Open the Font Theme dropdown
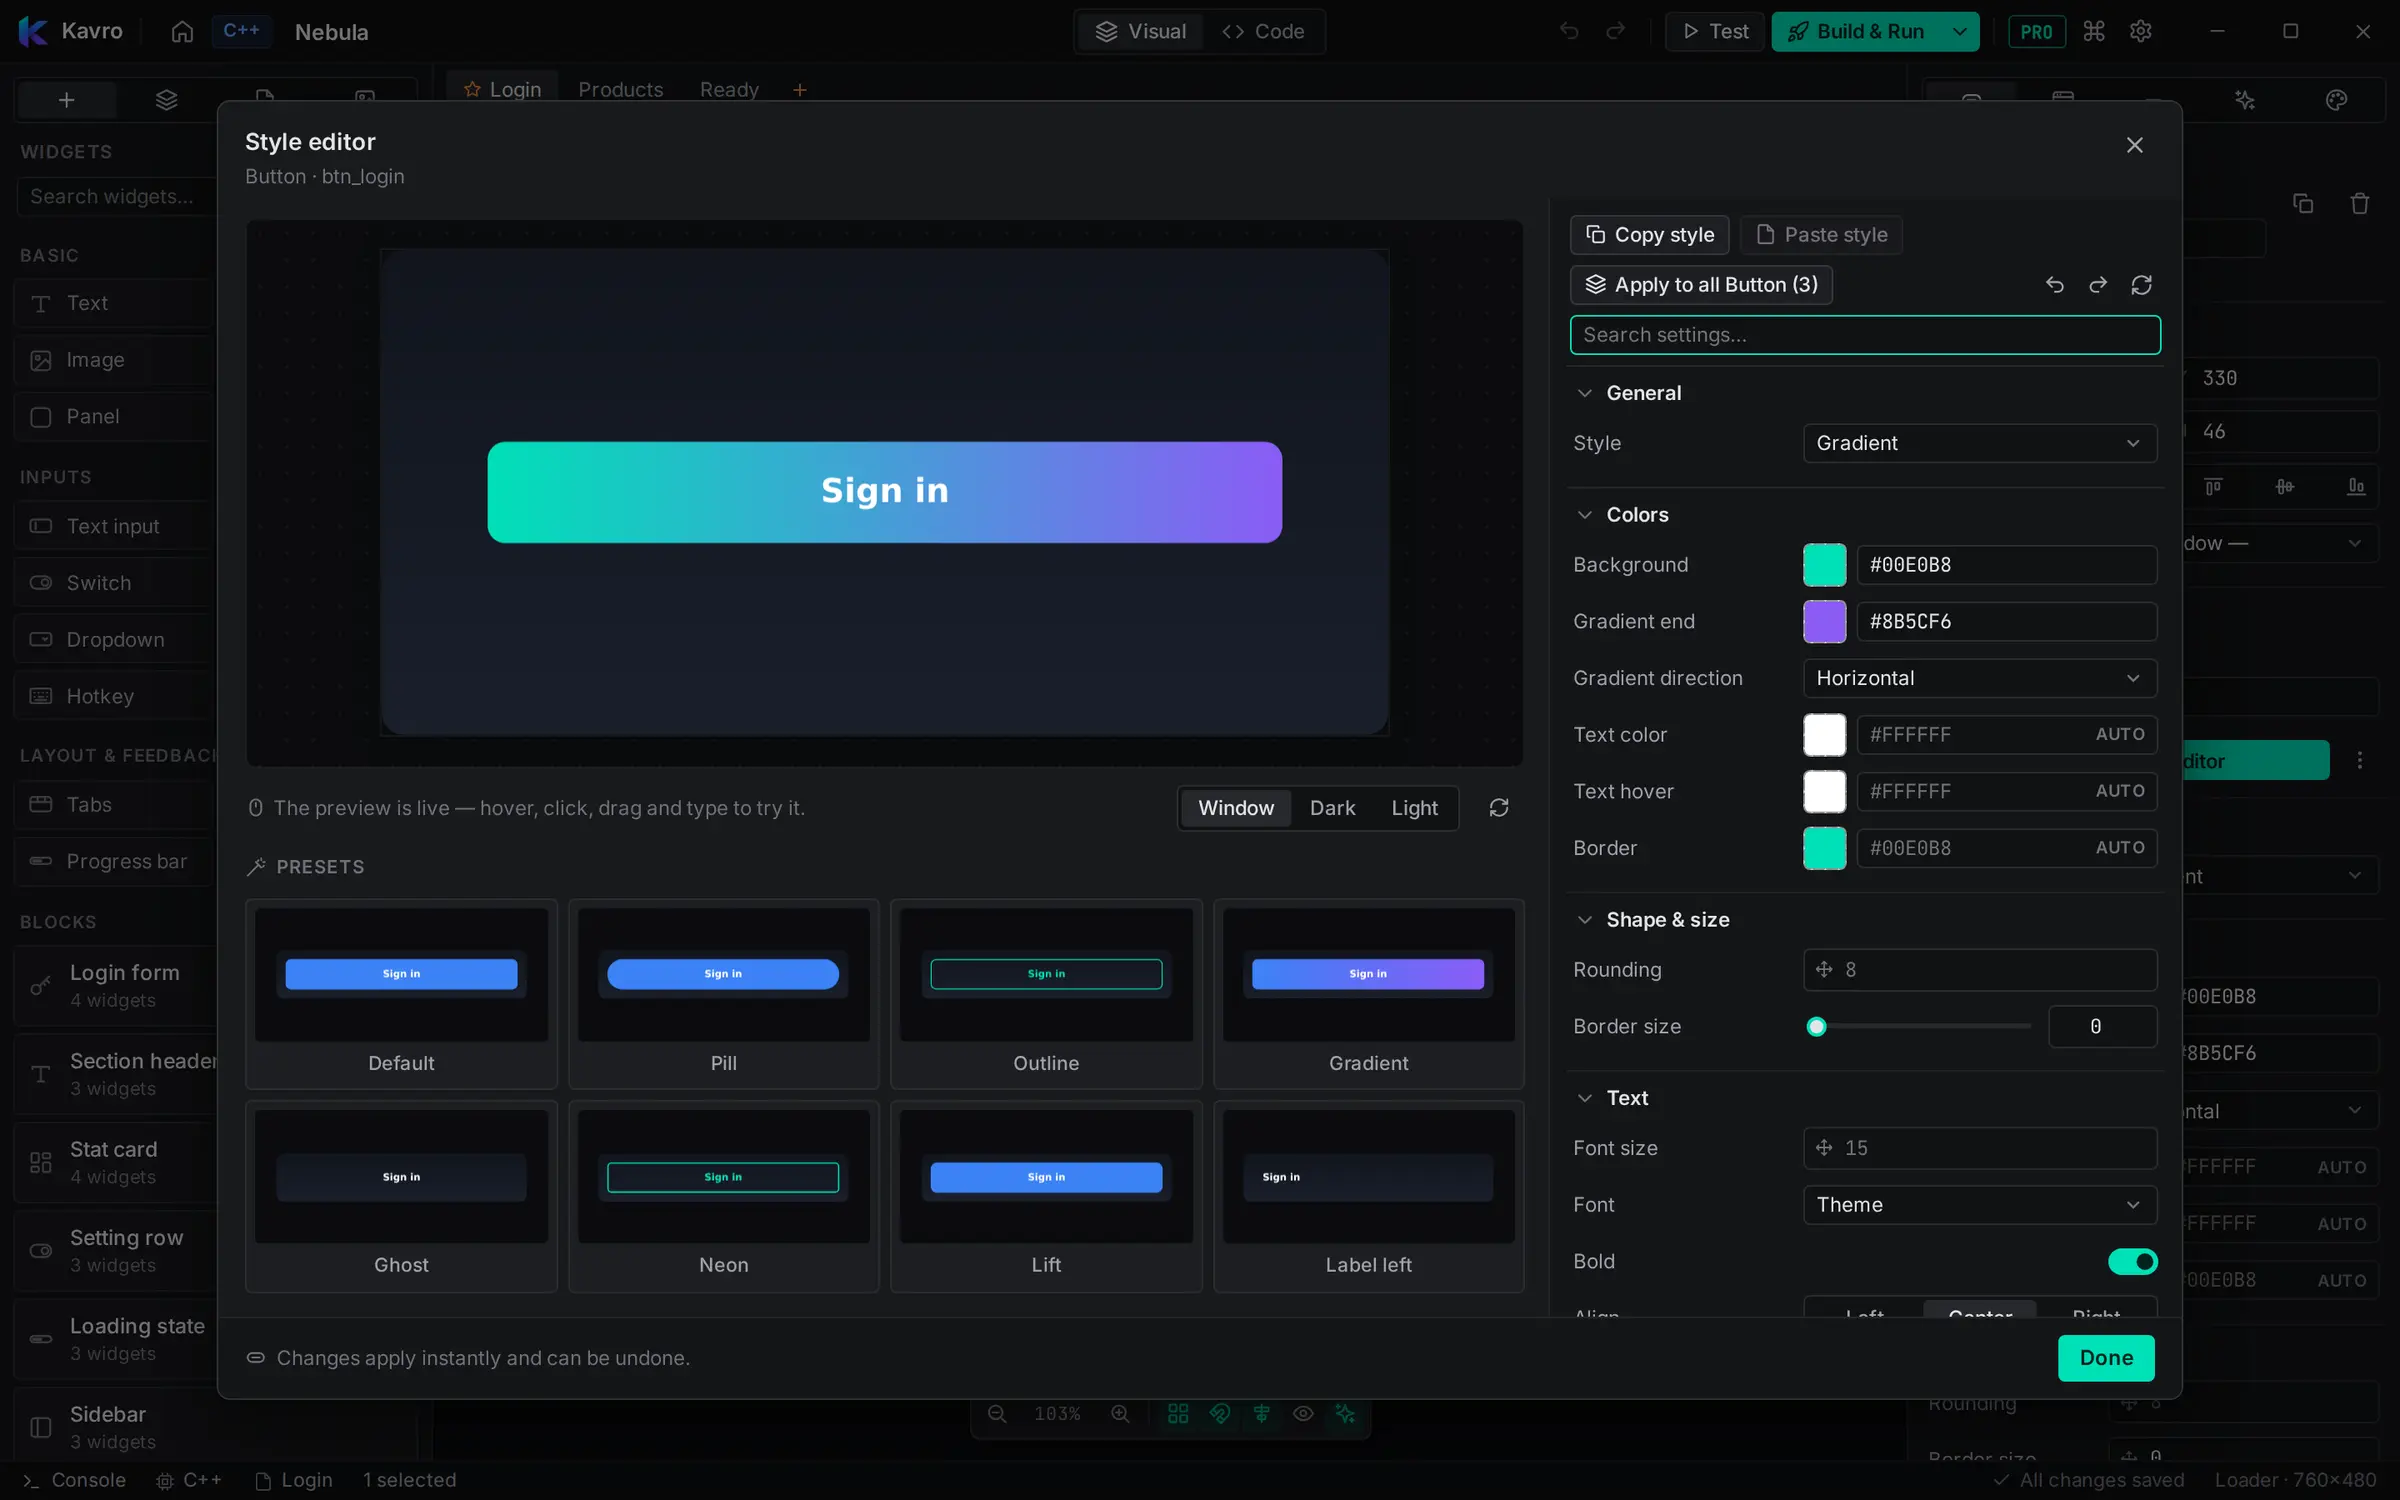The height and width of the screenshot is (1500, 2400). pyautogui.click(x=1979, y=1205)
